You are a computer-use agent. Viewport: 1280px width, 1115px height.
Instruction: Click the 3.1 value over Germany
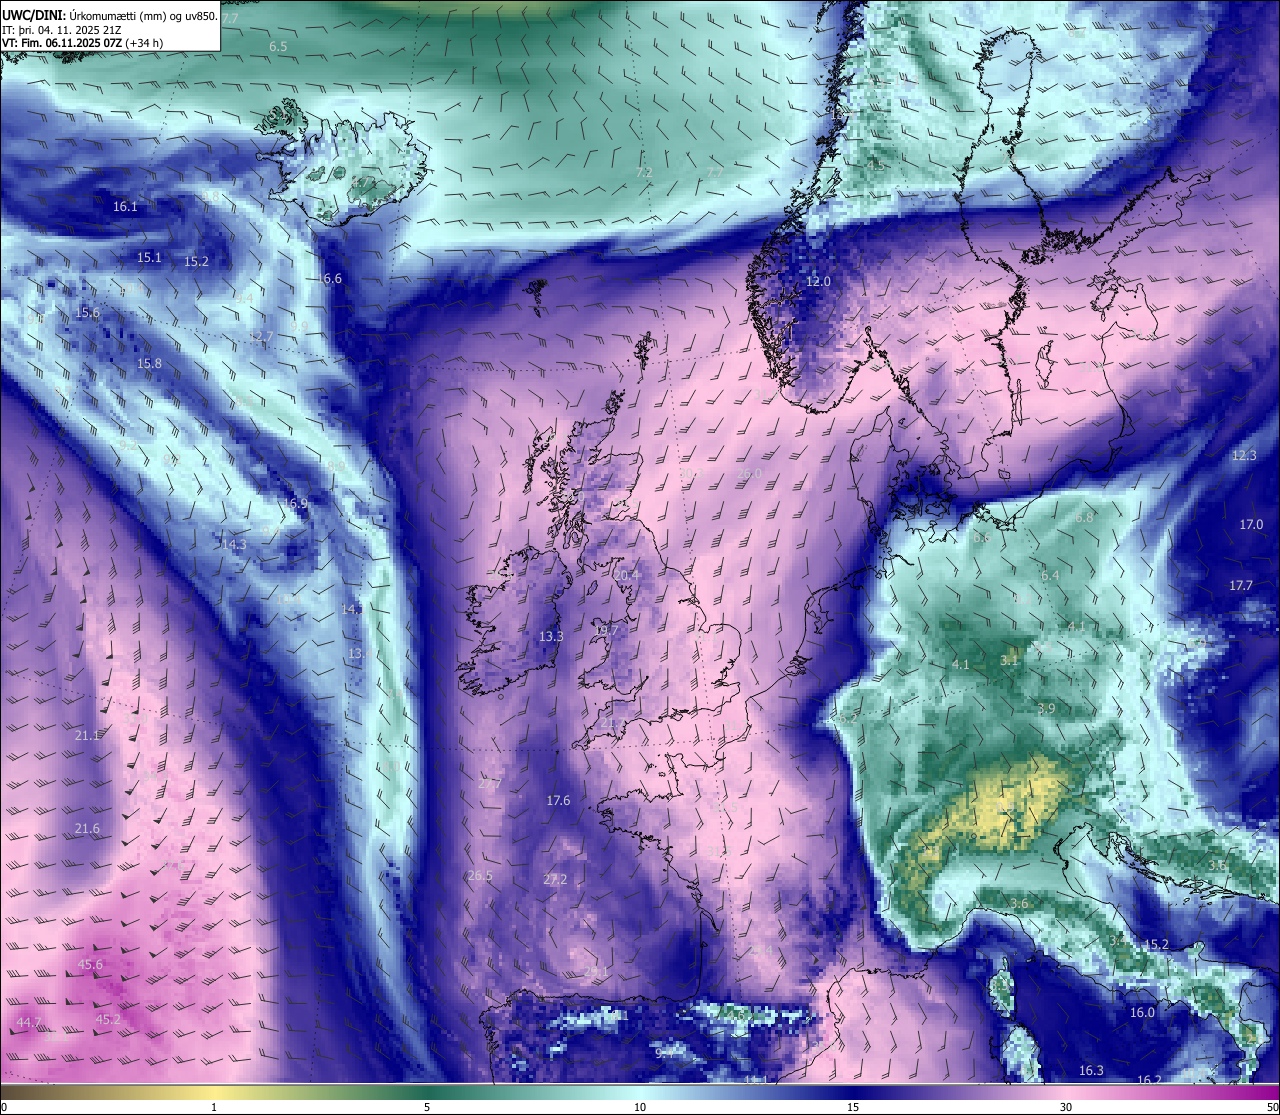(x=1008, y=660)
